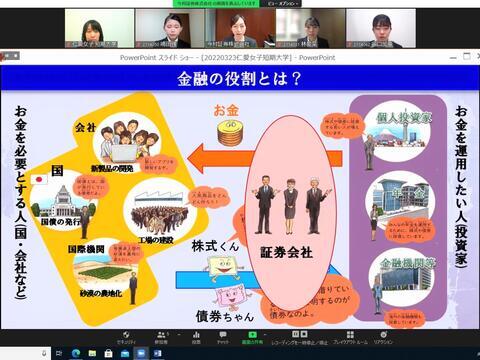Screen dimensions: 480x360
Task: Open File Explorer from the taskbar
Action: click(x=92, y=353)
